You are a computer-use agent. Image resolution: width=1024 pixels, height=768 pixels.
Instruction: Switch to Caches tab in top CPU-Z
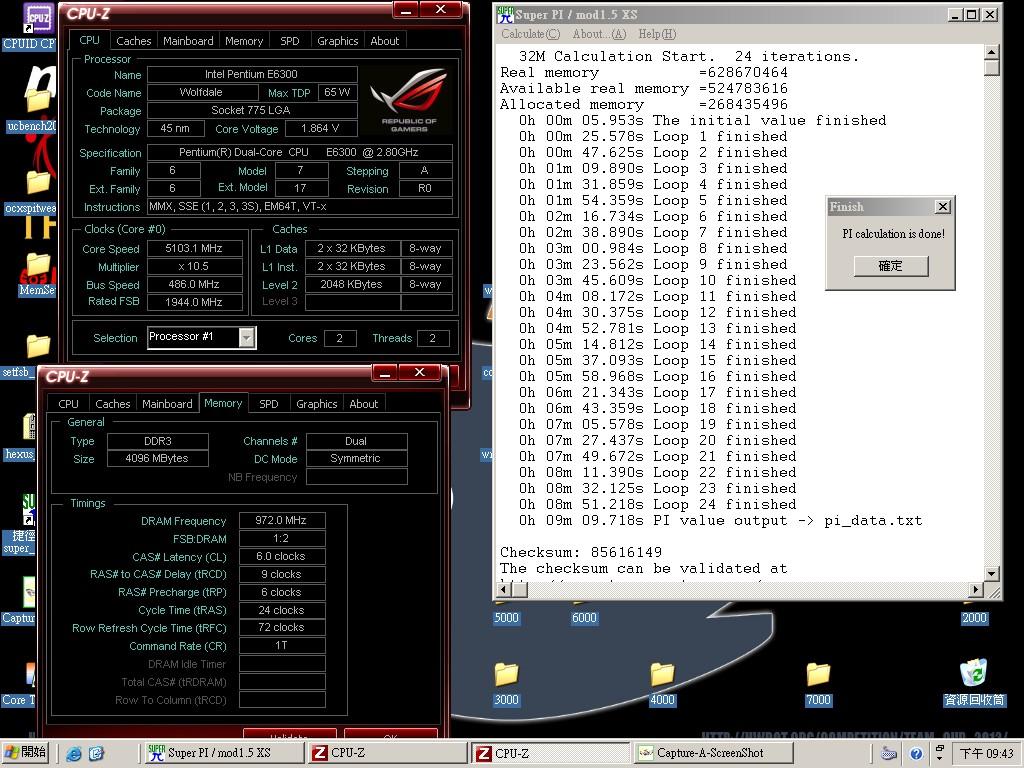tap(133, 41)
